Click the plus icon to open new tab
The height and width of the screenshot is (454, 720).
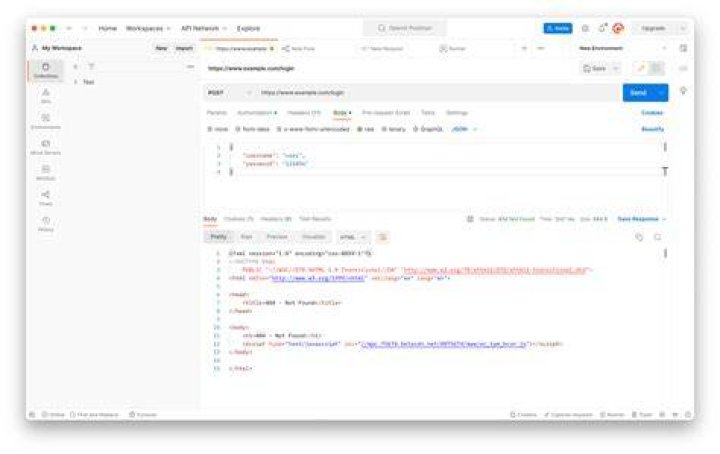tap(524, 48)
